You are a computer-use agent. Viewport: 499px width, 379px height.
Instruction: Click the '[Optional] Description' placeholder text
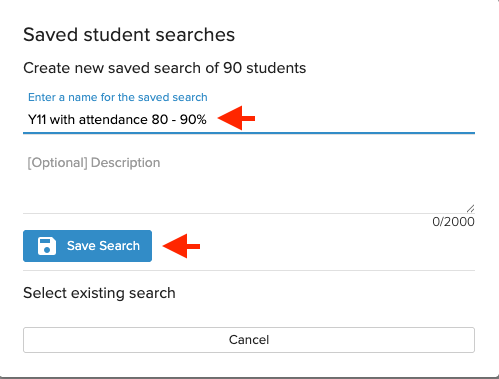[94, 163]
